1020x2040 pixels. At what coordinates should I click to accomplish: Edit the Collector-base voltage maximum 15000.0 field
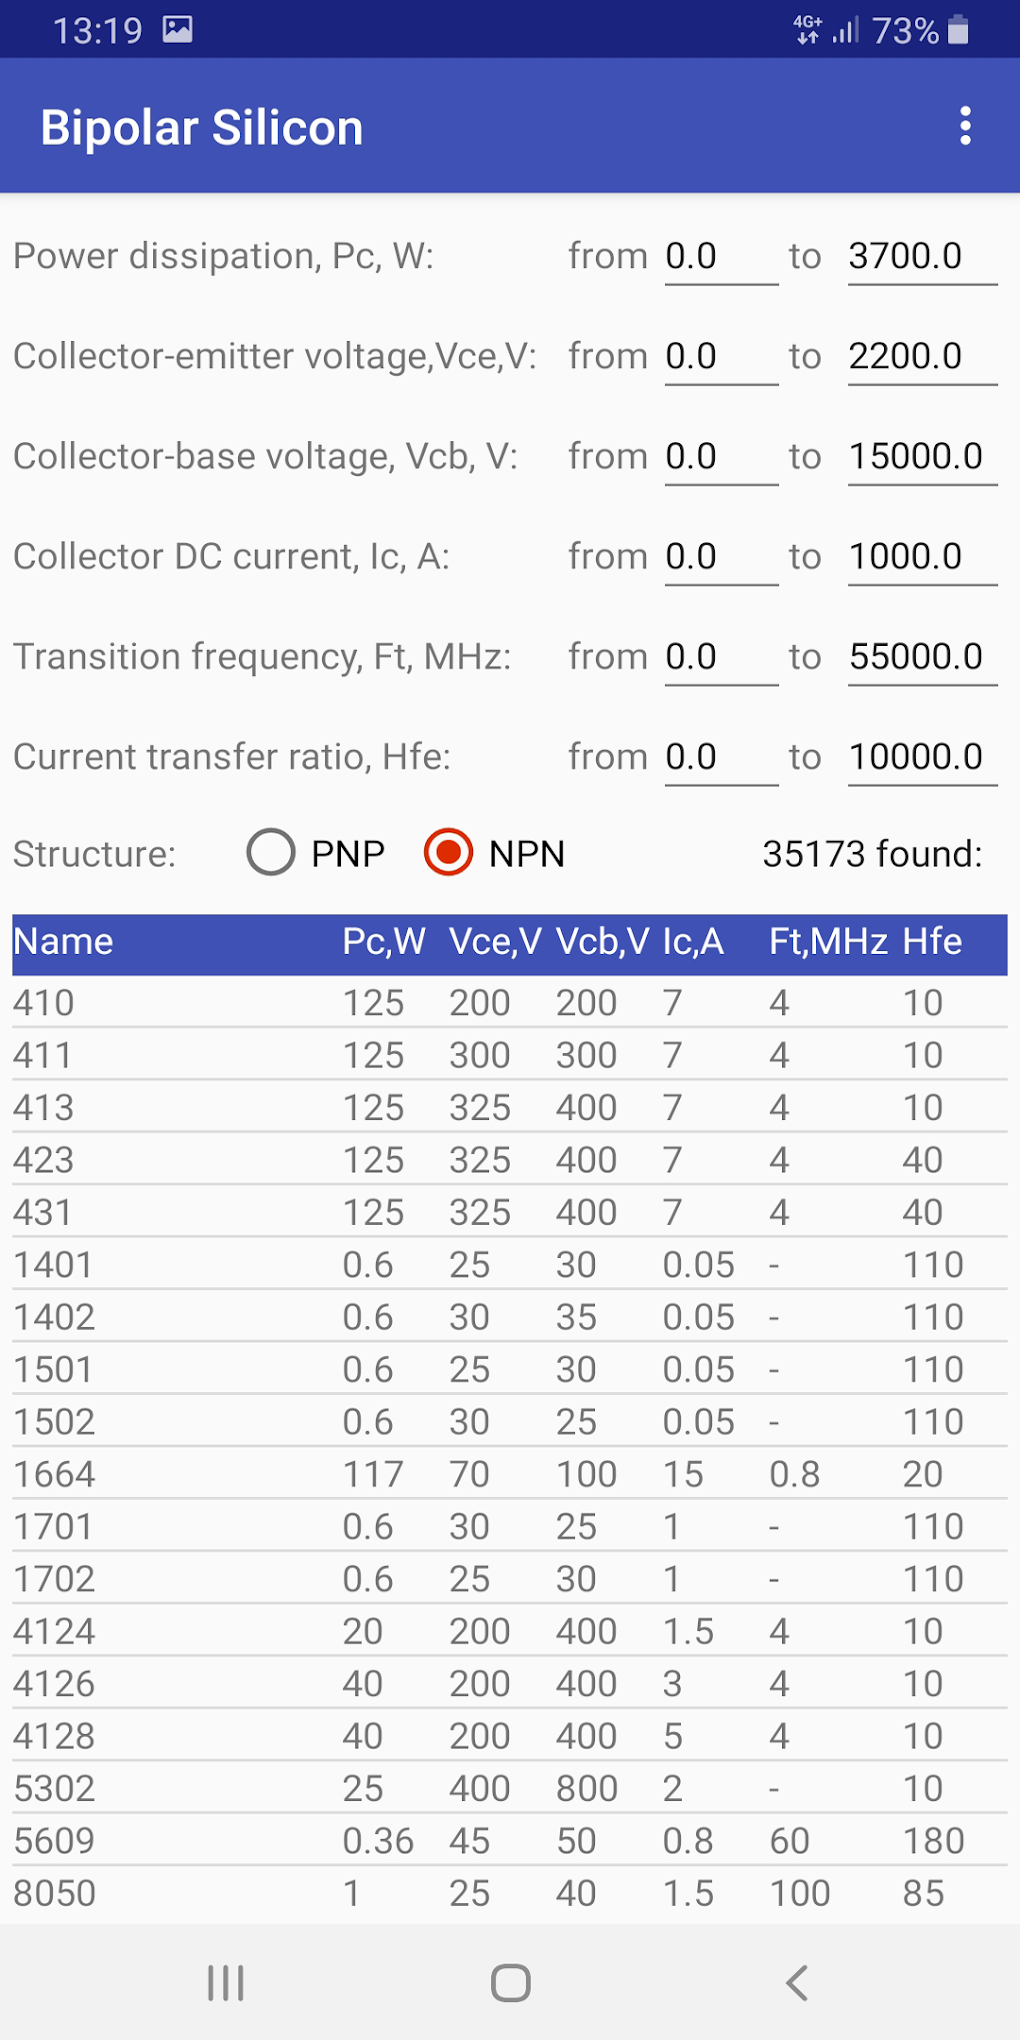coord(921,457)
